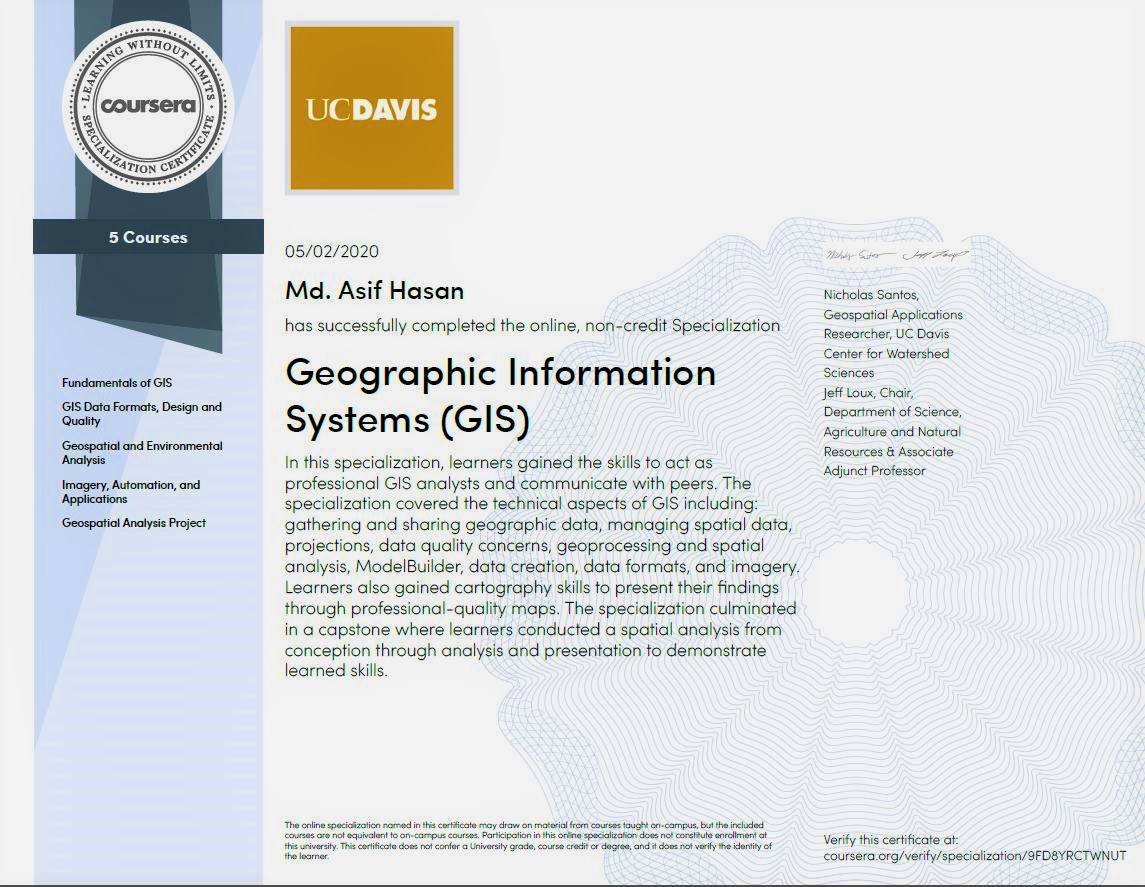Click the date 05/02/2020
This screenshot has height=887, width=1145.
click(x=332, y=252)
